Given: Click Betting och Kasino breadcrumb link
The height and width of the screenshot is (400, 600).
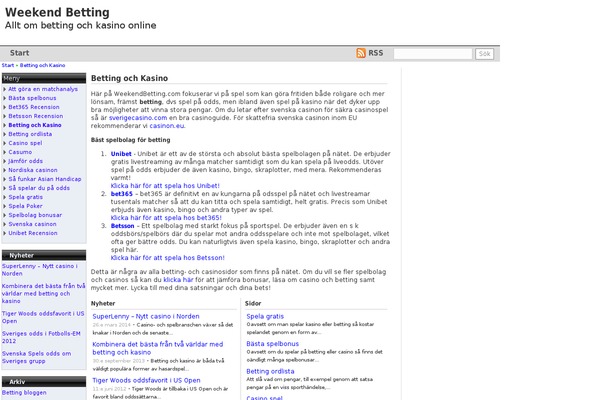Looking at the screenshot, I should point(42,65).
